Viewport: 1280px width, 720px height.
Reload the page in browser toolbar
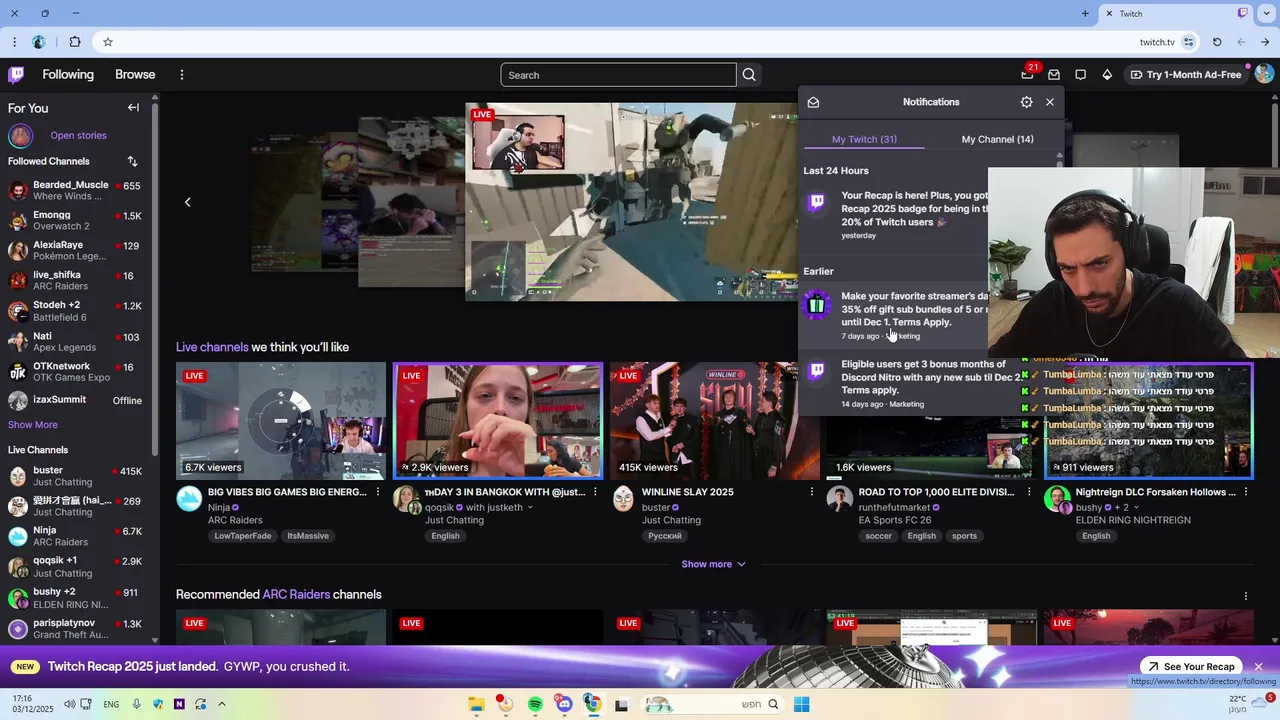point(1217,42)
